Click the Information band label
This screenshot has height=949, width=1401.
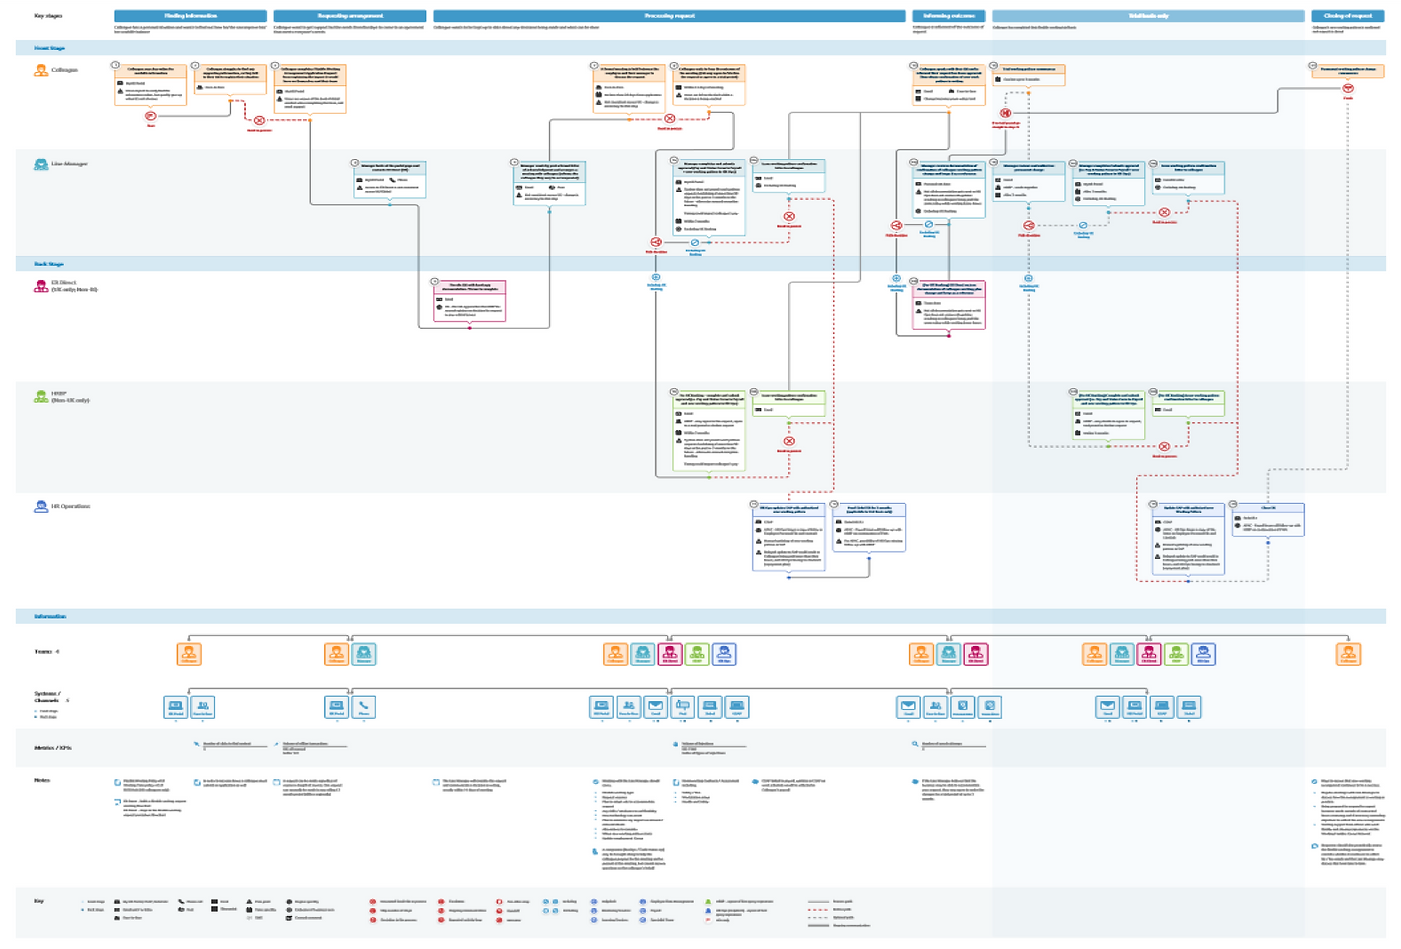click(x=50, y=617)
